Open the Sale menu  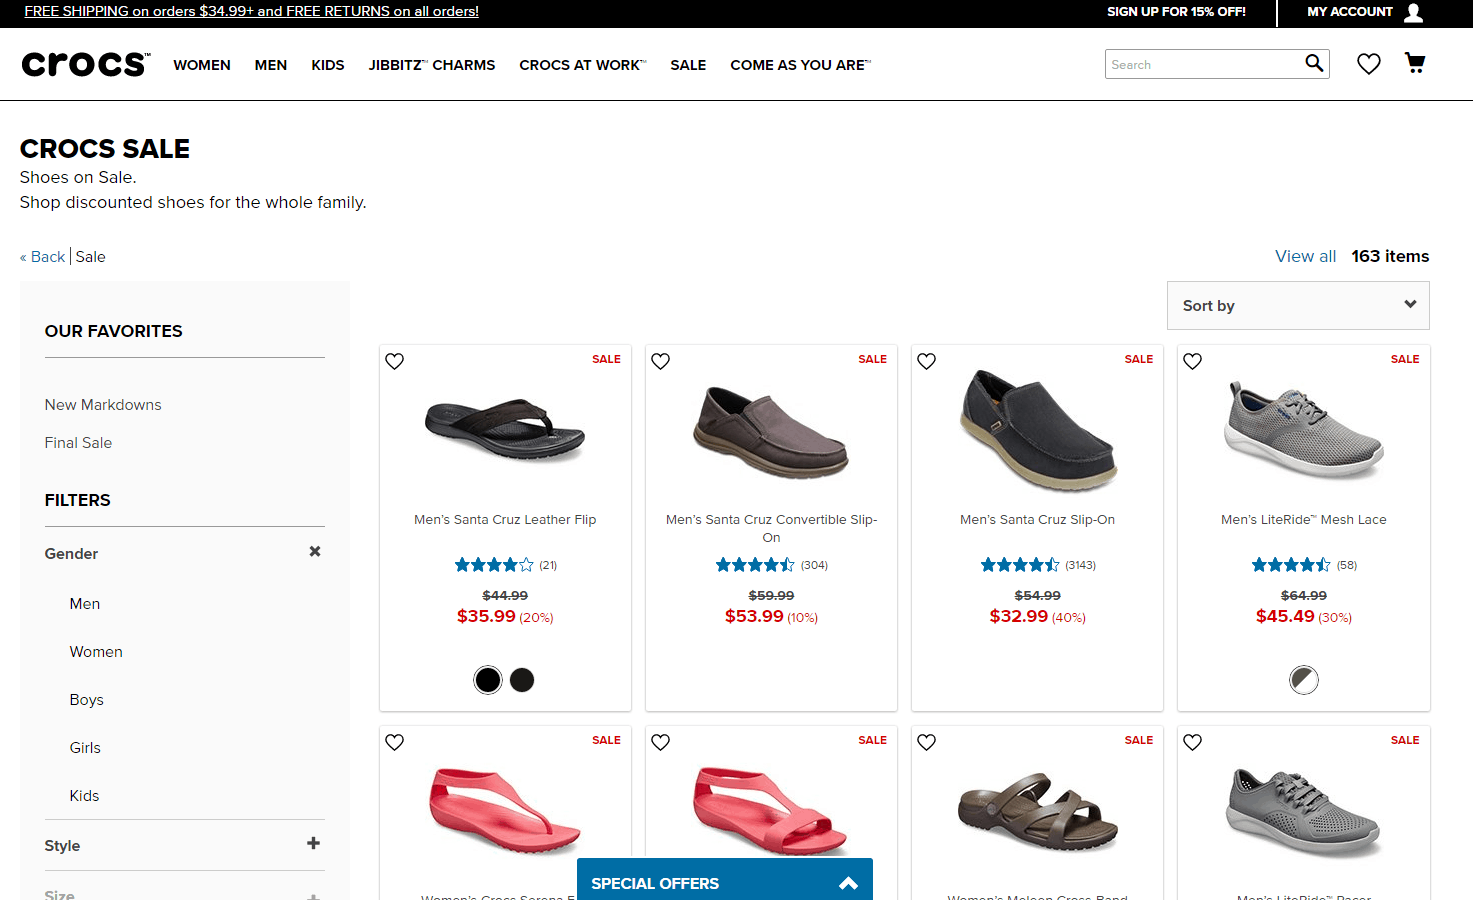click(x=688, y=65)
